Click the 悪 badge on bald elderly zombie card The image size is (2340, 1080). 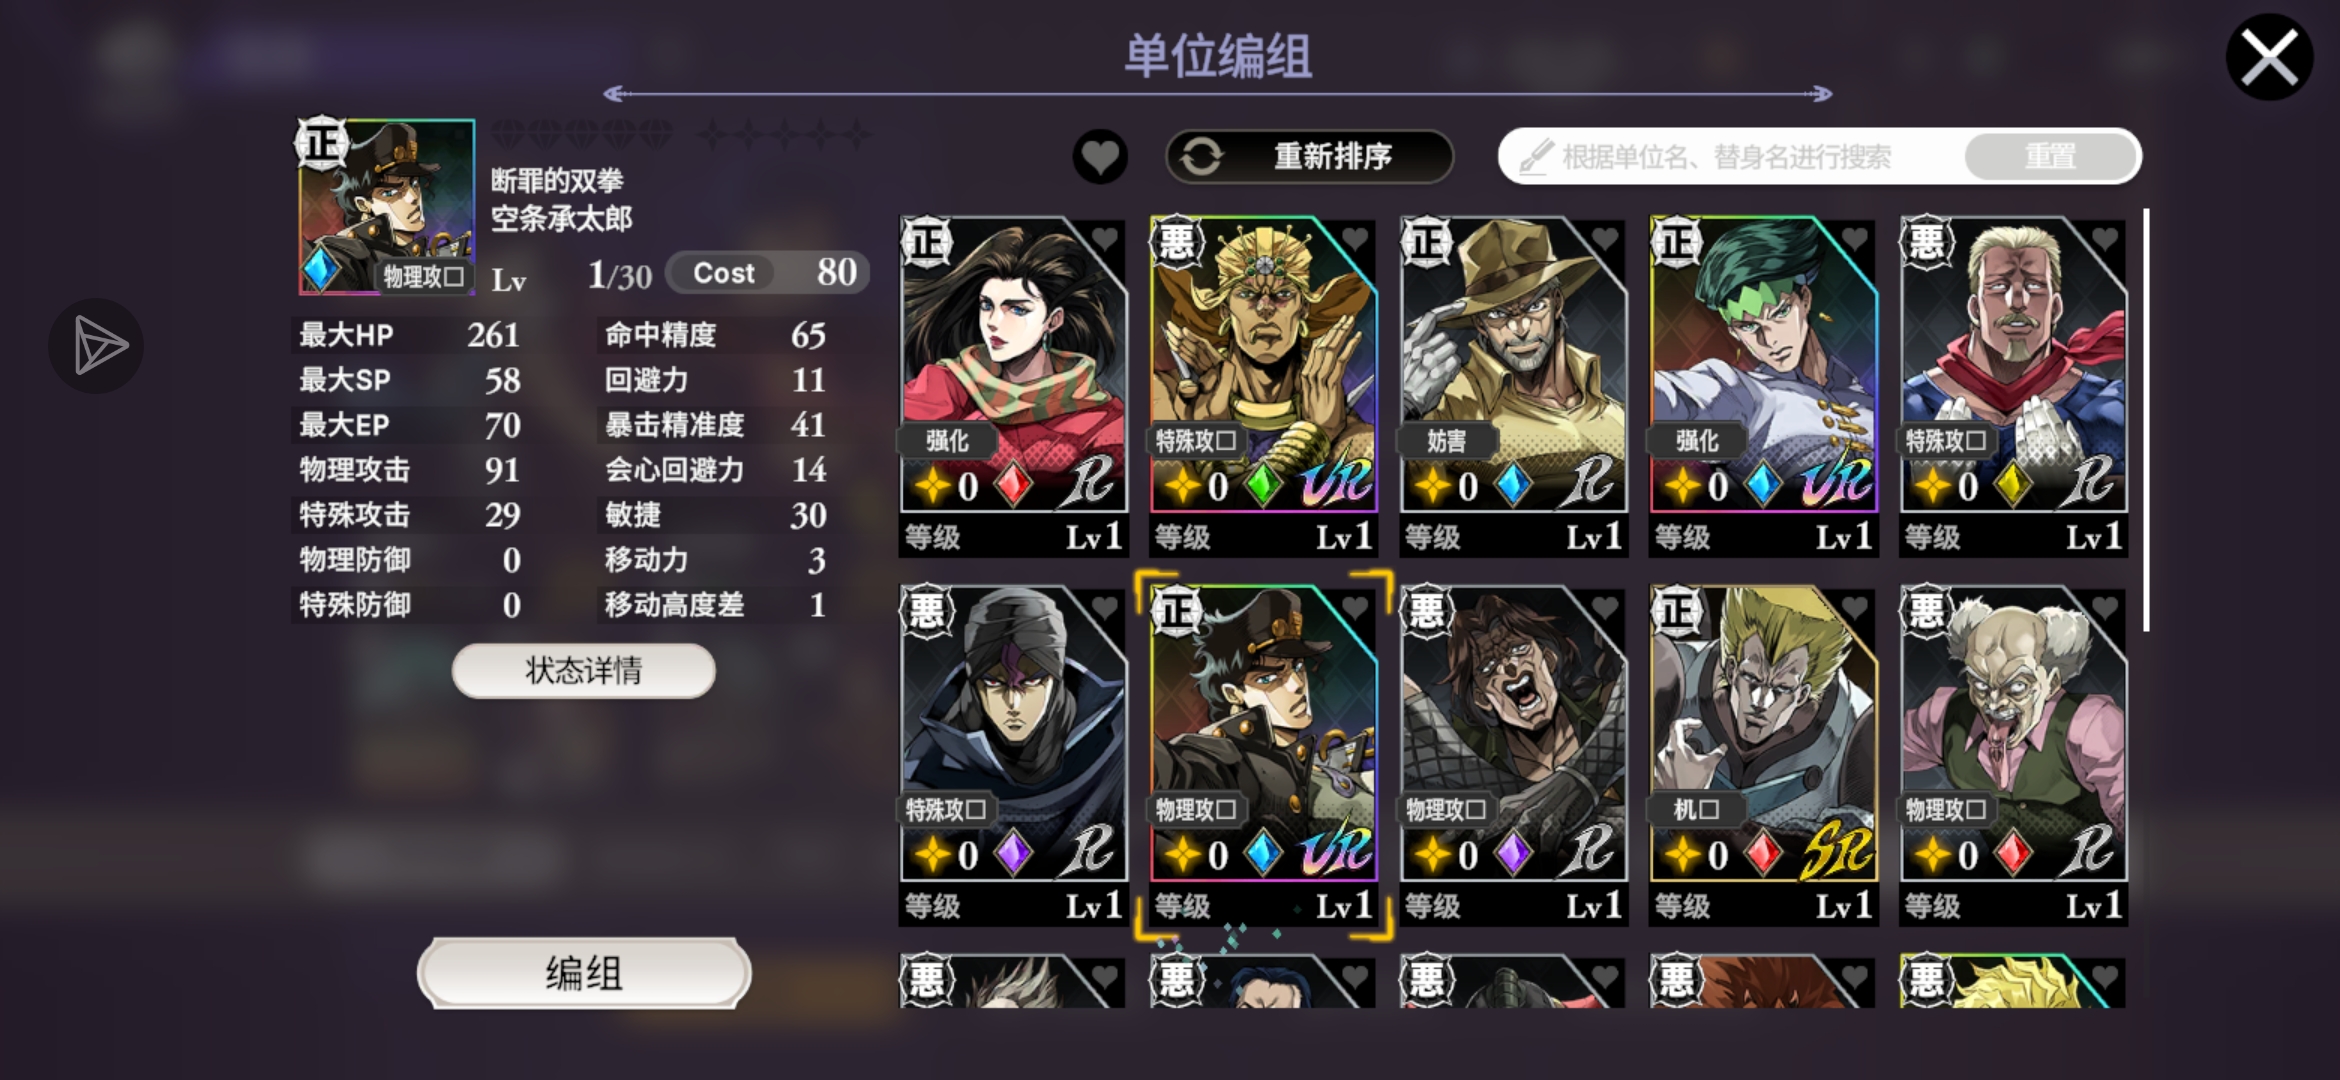(x=1927, y=610)
